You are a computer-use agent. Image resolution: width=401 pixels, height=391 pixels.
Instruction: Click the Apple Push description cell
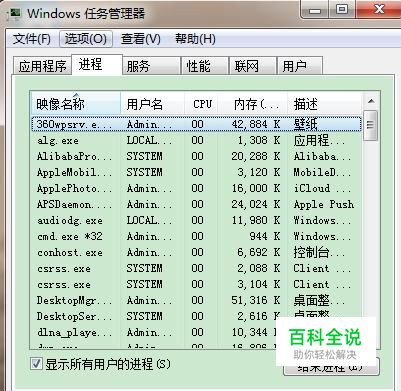point(324,204)
